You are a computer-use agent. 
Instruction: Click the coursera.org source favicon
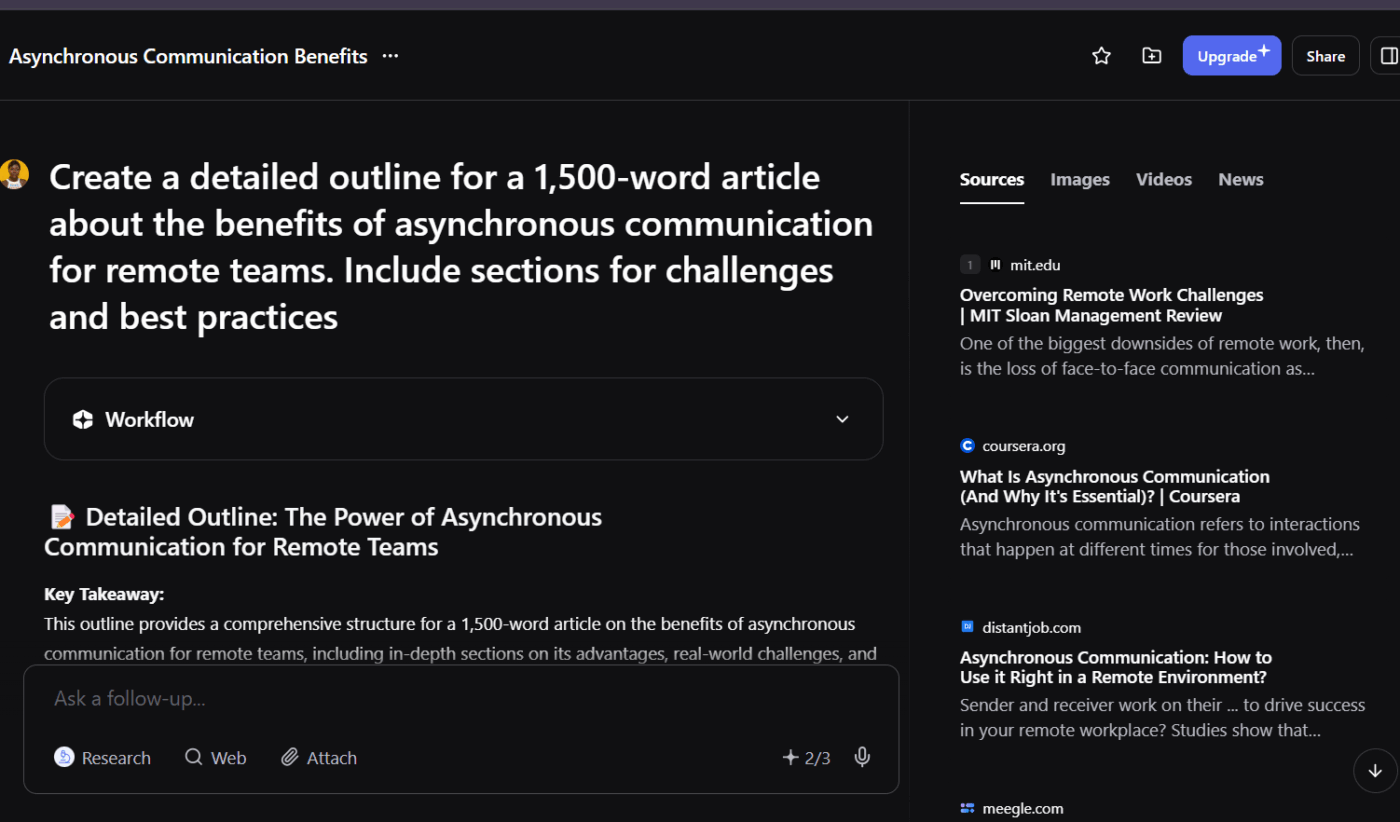click(x=967, y=445)
